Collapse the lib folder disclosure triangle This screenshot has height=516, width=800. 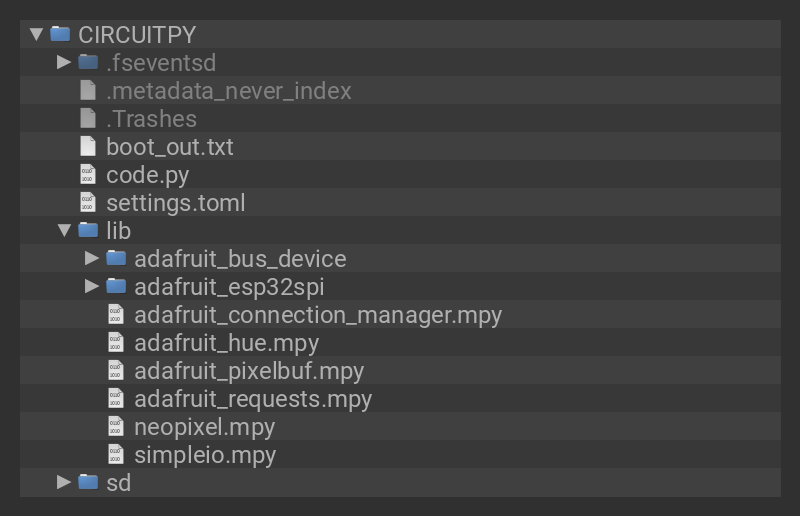pos(64,230)
